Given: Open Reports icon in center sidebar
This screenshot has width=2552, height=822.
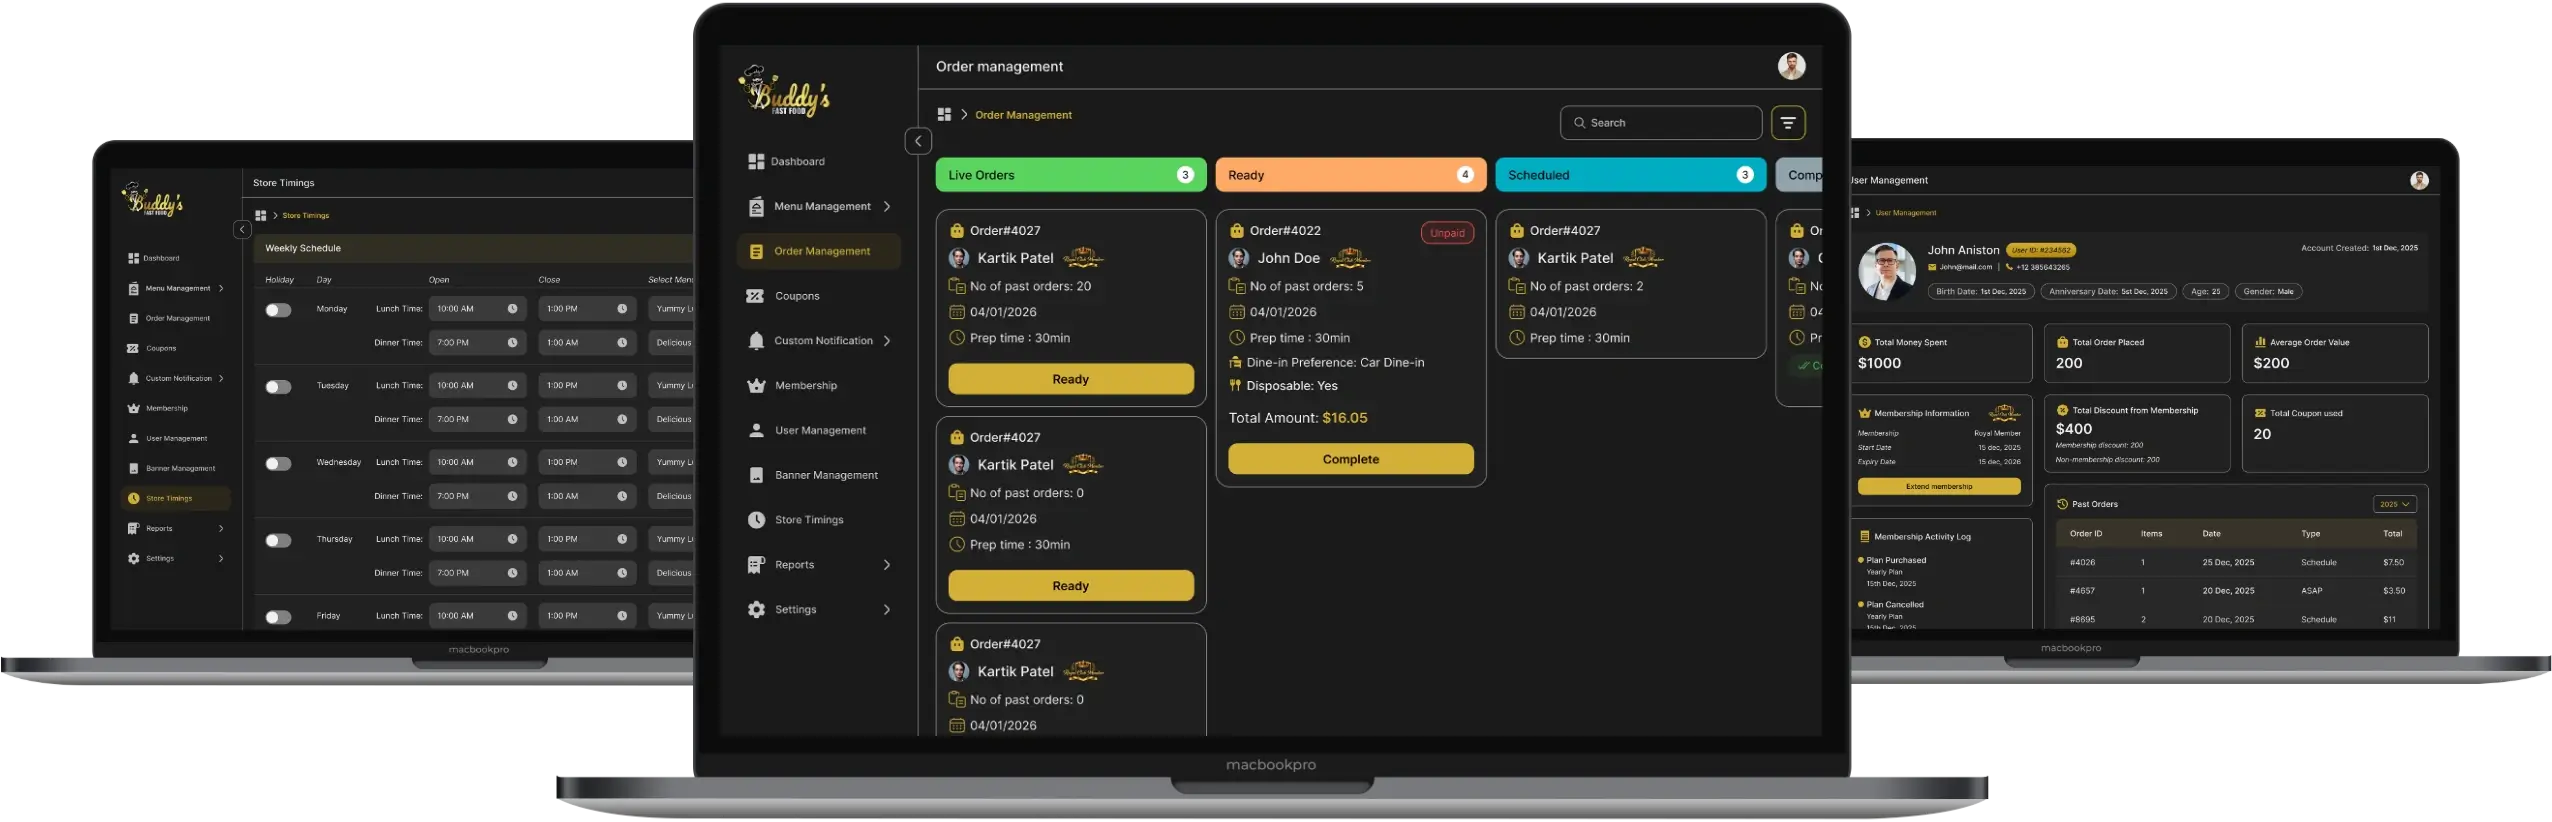Looking at the screenshot, I should pyautogui.click(x=756, y=565).
